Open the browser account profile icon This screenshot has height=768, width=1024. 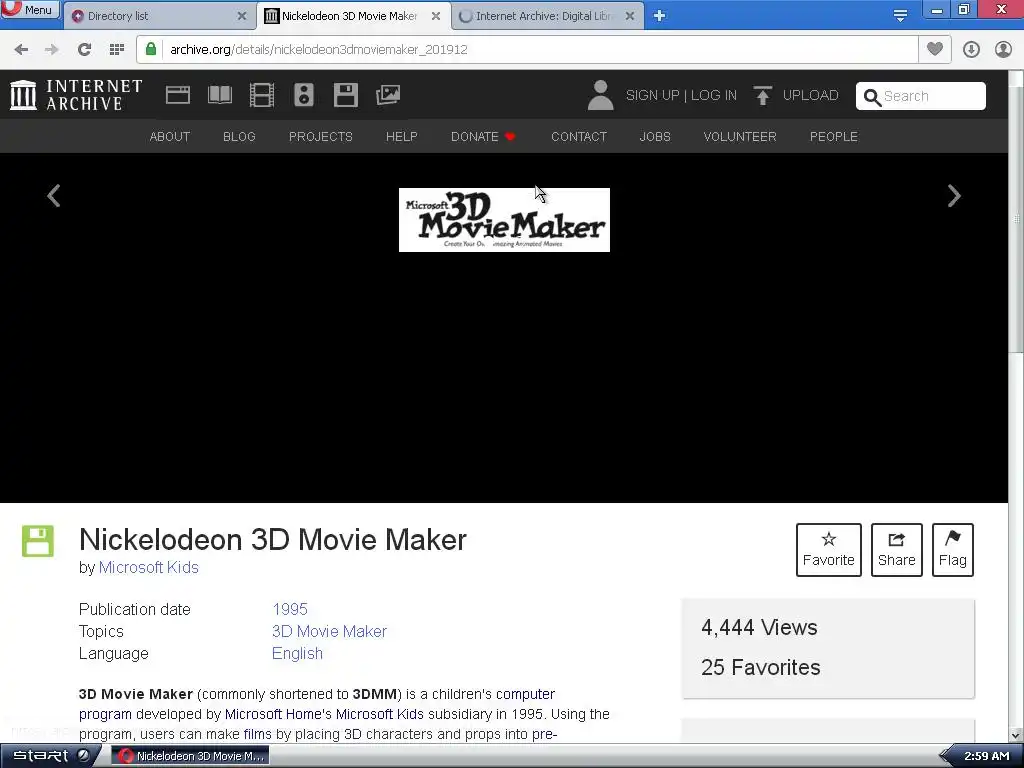coord(1003,50)
